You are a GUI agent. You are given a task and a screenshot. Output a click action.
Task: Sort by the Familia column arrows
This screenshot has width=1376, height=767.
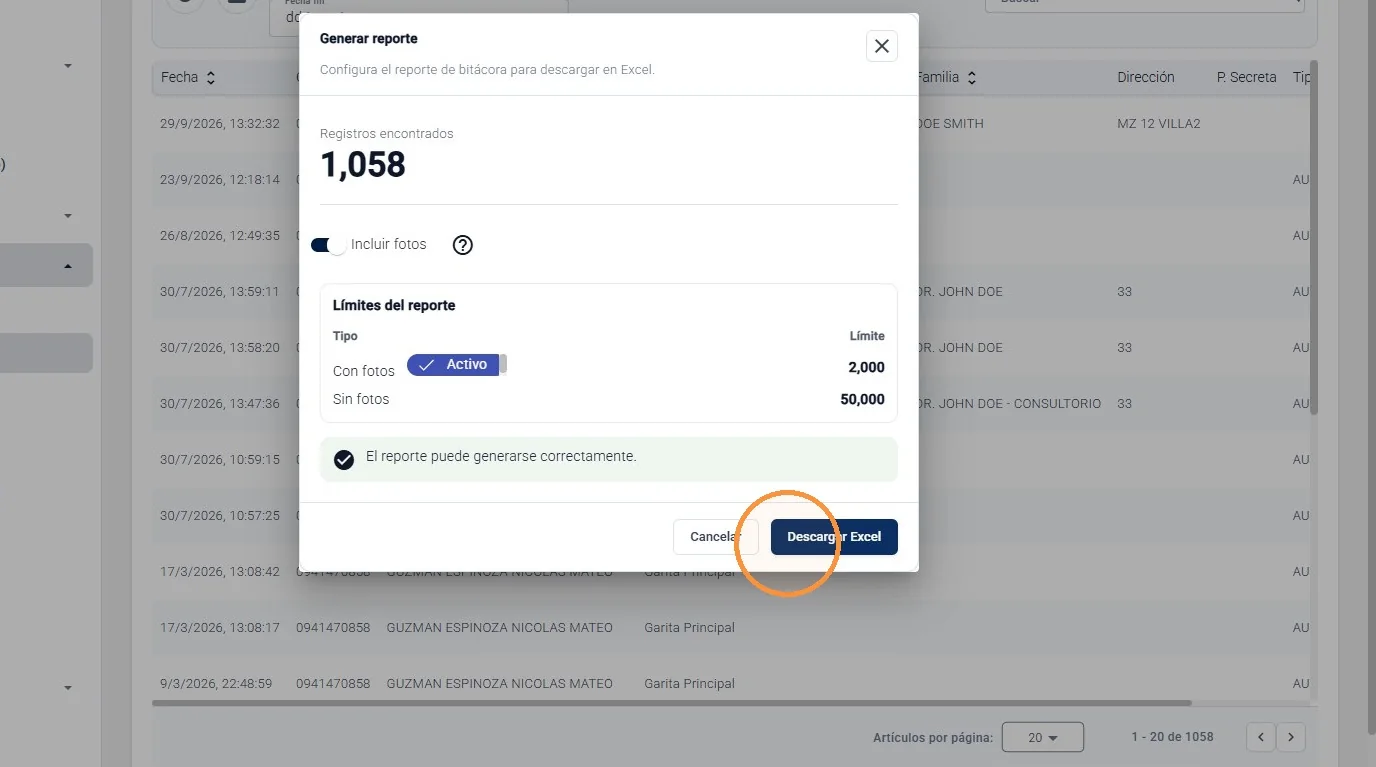pyautogui.click(x=971, y=78)
